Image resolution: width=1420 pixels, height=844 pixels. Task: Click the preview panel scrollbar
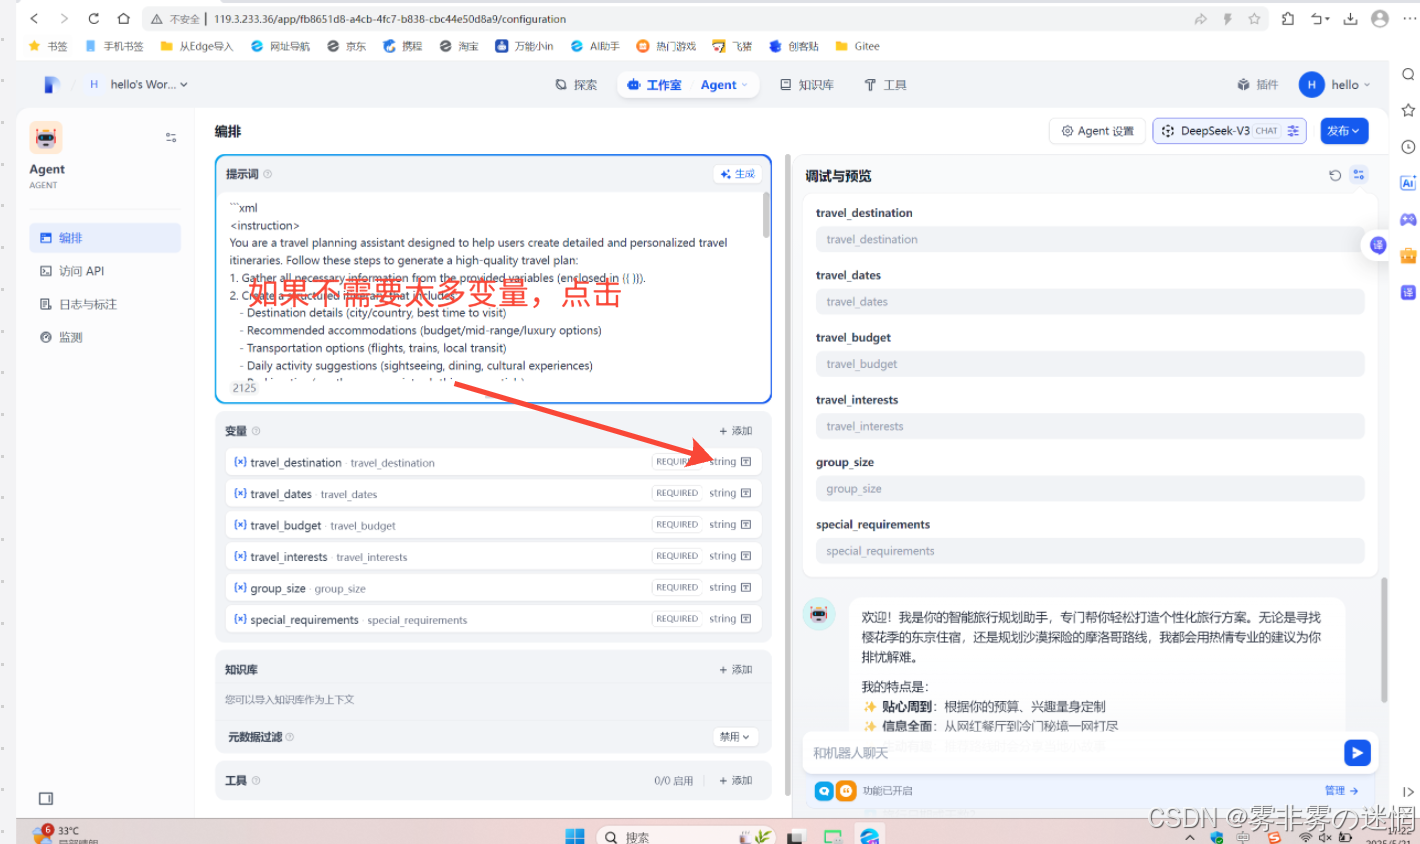[x=1384, y=640]
